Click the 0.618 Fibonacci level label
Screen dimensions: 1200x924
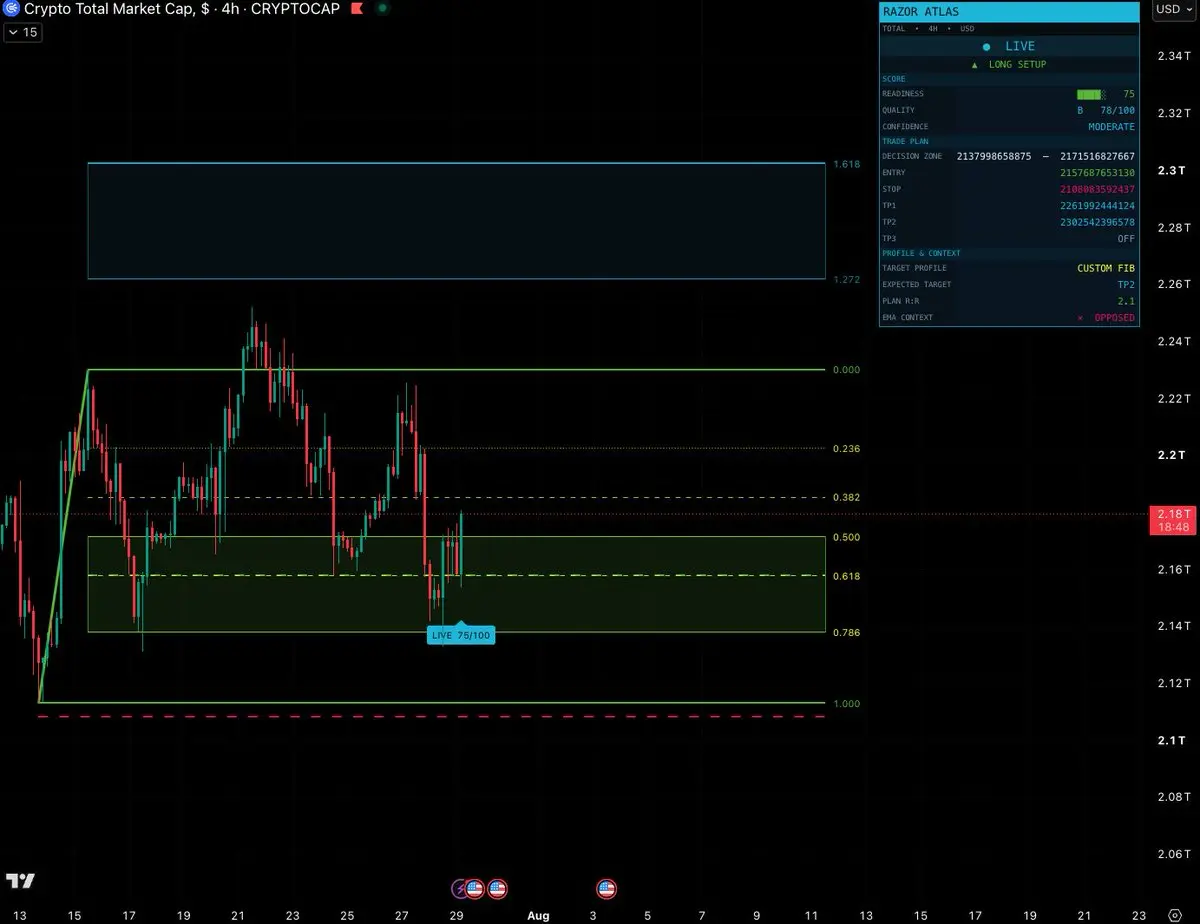point(846,576)
